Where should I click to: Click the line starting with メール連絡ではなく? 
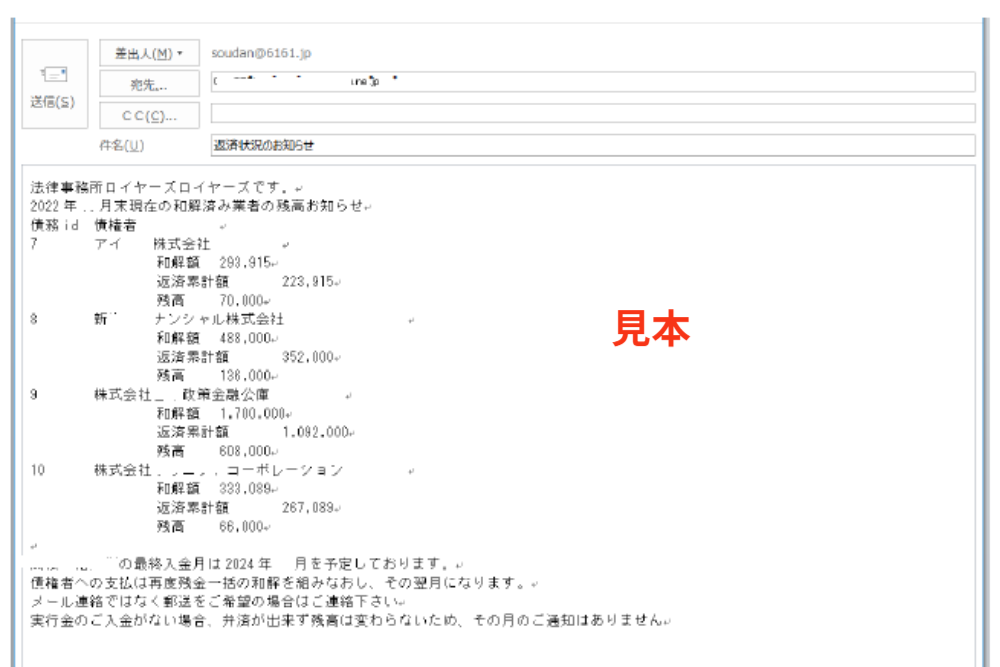[x=214, y=601]
